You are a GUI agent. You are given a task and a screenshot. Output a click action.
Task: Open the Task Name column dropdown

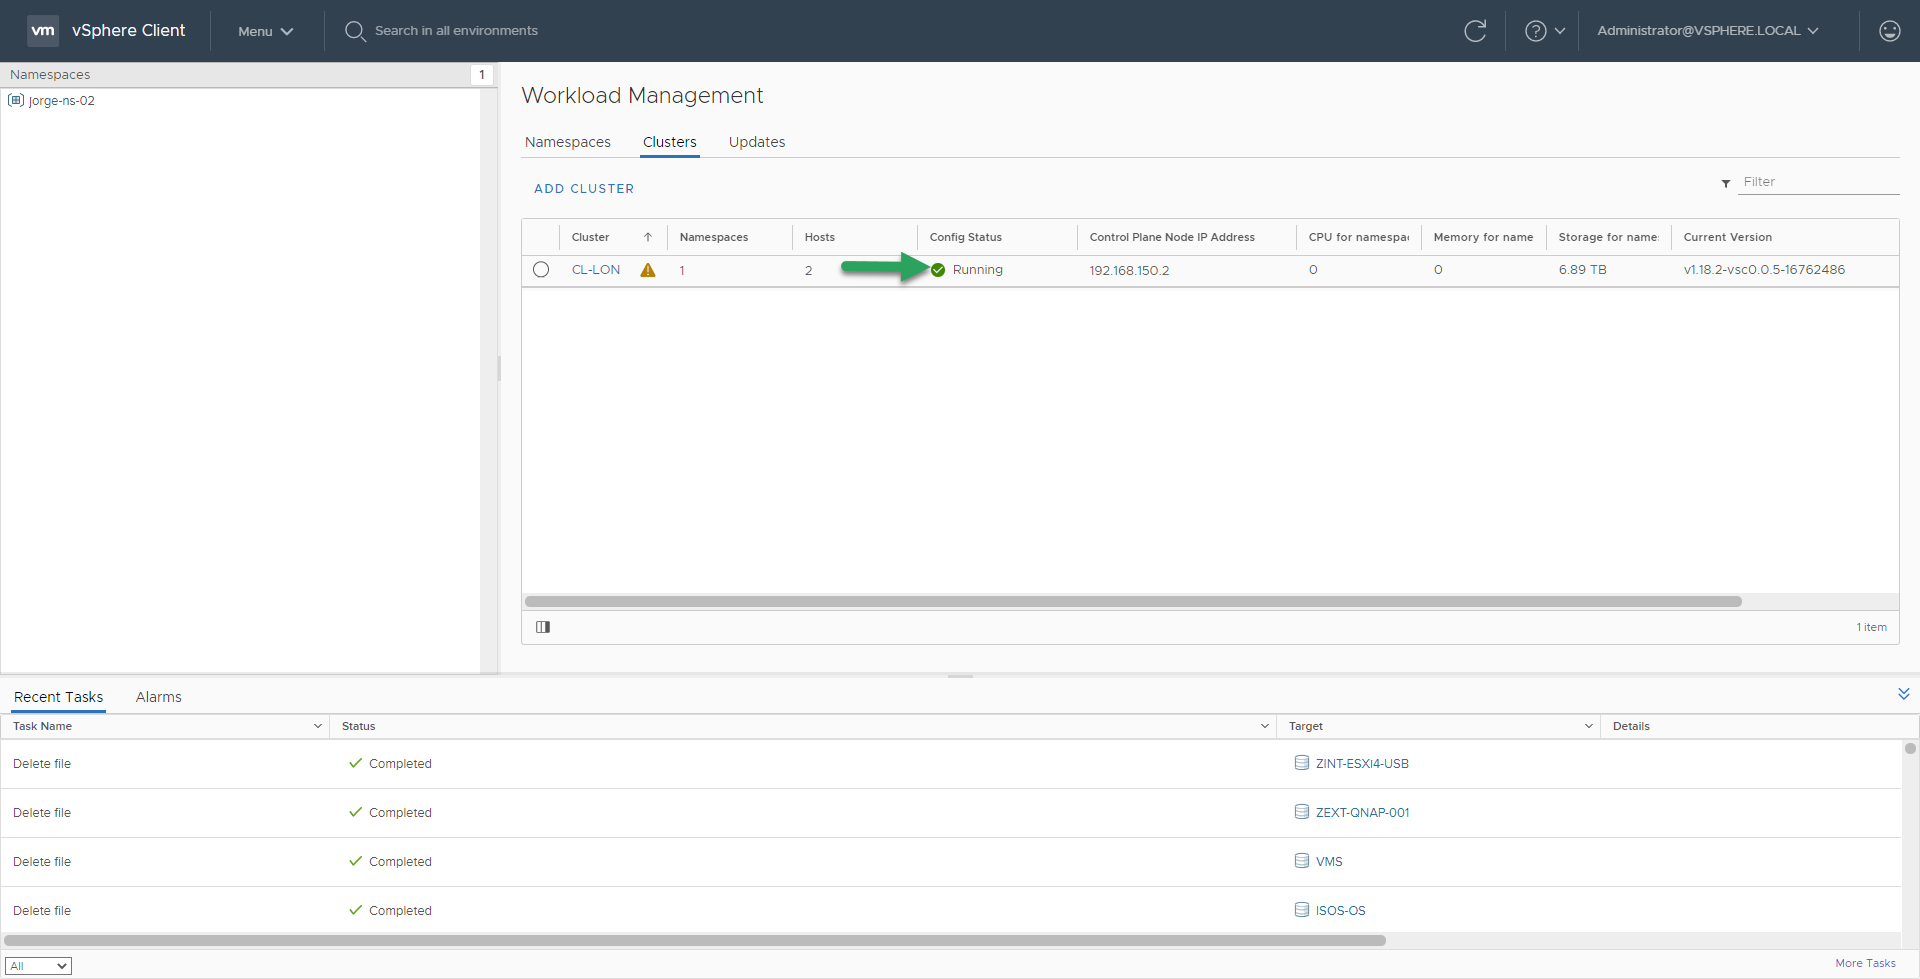(318, 726)
